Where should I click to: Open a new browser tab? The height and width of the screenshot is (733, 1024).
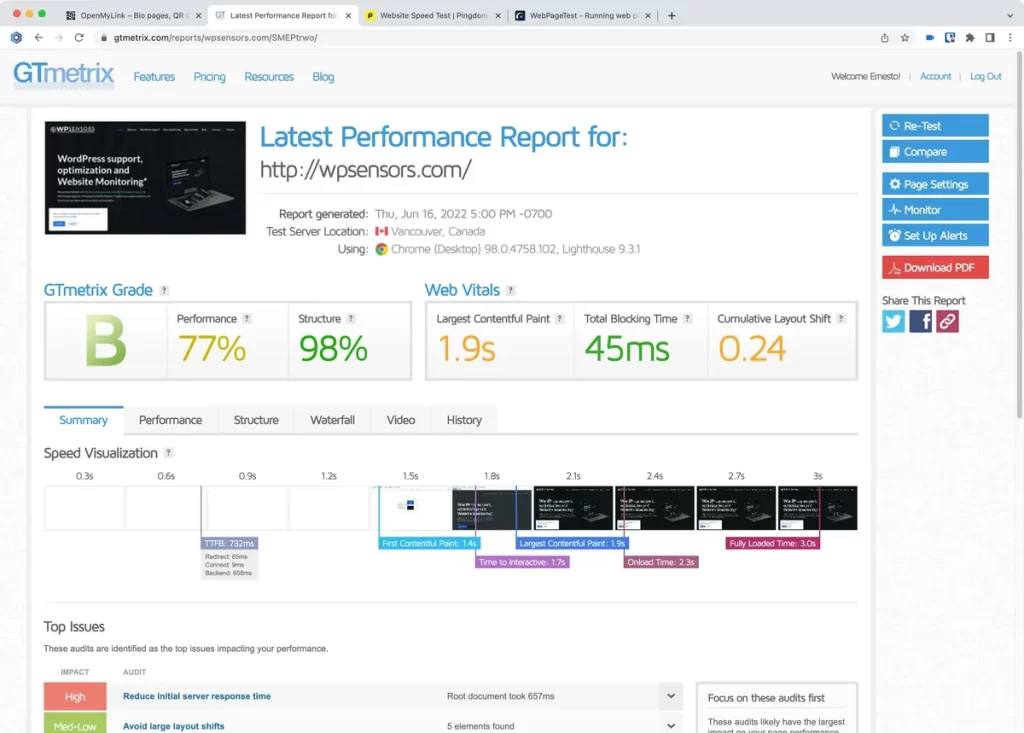tap(671, 16)
